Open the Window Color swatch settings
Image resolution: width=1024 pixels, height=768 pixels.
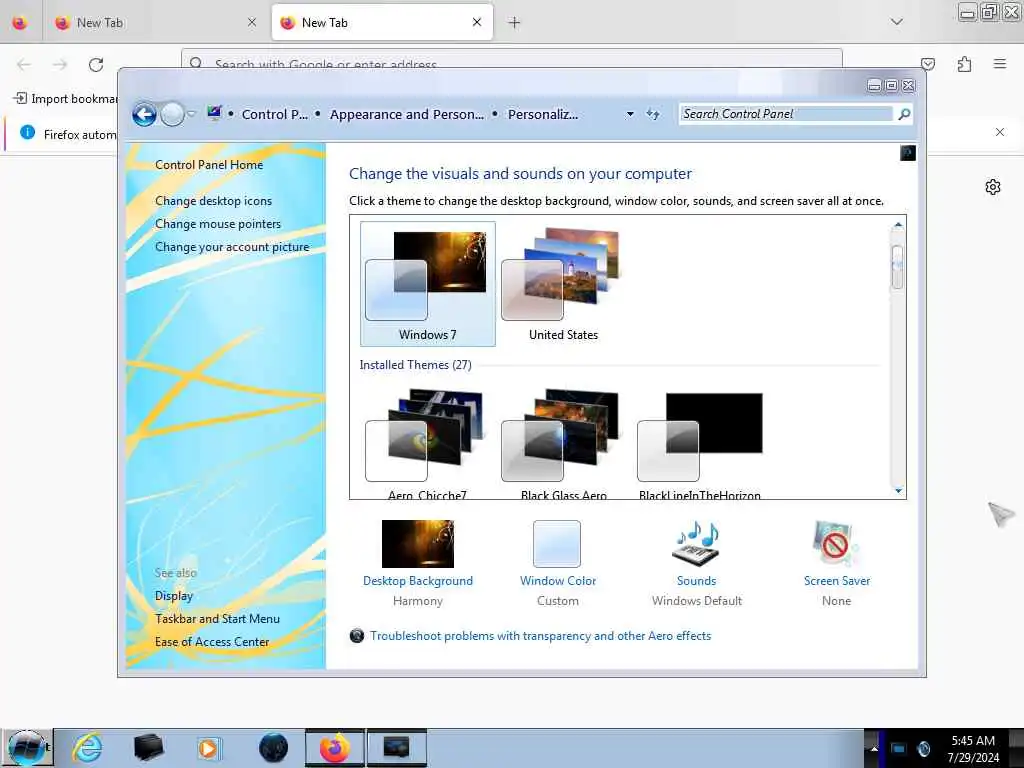point(557,543)
